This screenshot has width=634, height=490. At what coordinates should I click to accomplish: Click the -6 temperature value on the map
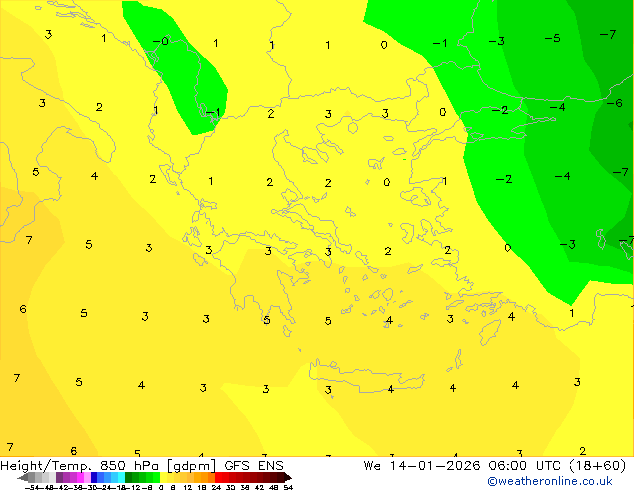[x=614, y=103]
